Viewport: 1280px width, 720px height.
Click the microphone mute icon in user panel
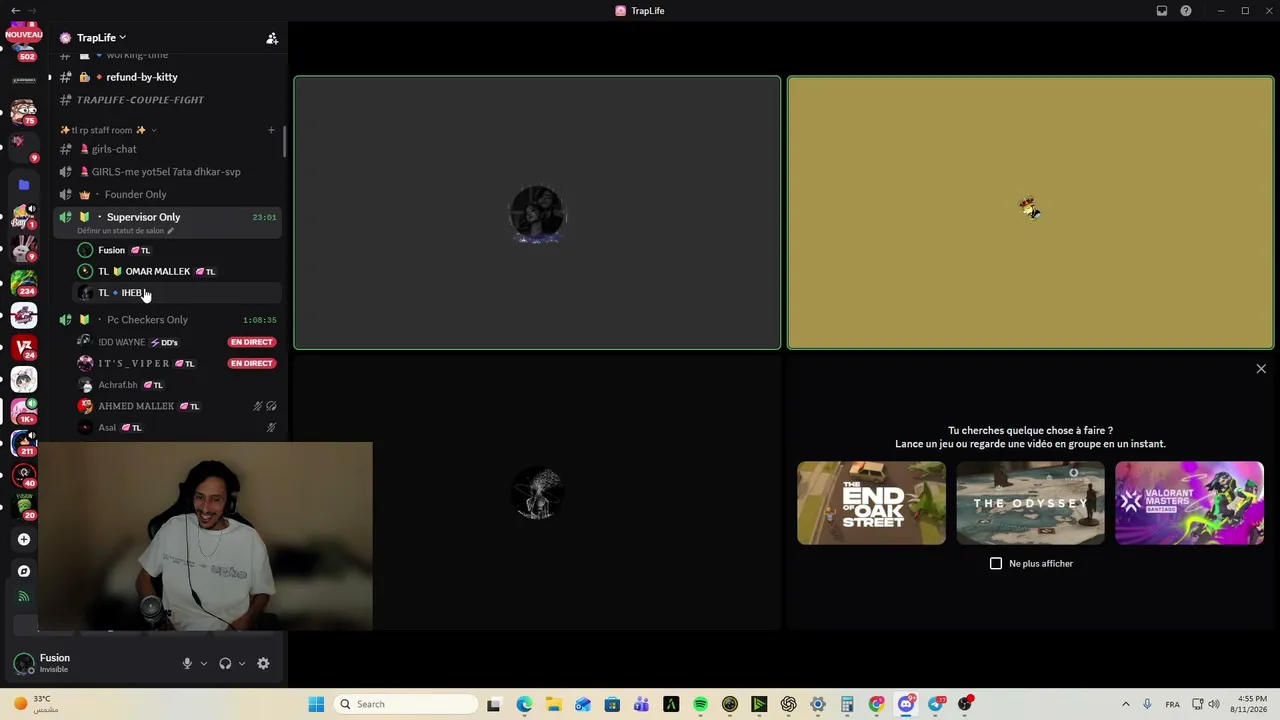pyautogui.click(x=187, y=663)
